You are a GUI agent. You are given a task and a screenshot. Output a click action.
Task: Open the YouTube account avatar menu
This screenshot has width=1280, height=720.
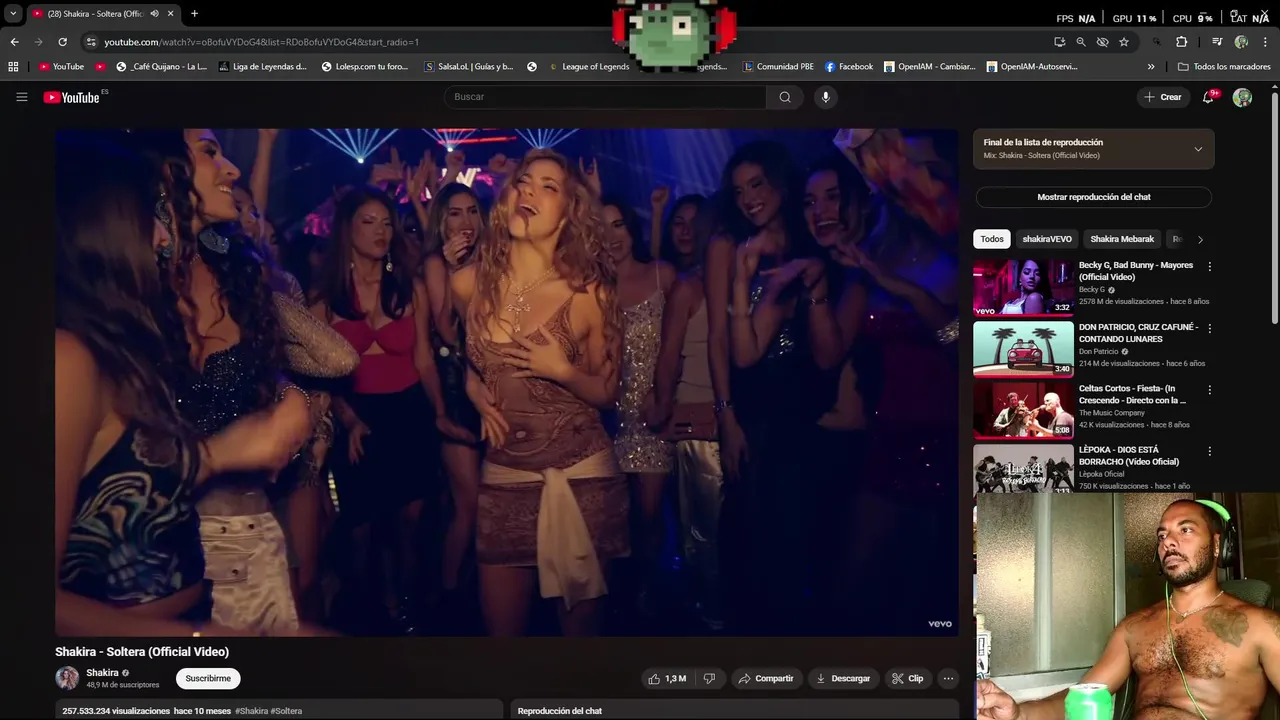[x=1242, y=97]
